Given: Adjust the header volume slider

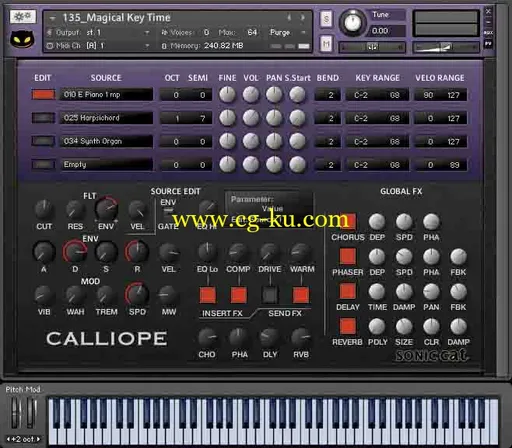Looking at the screenshot, I should click(x=446, y=47).
